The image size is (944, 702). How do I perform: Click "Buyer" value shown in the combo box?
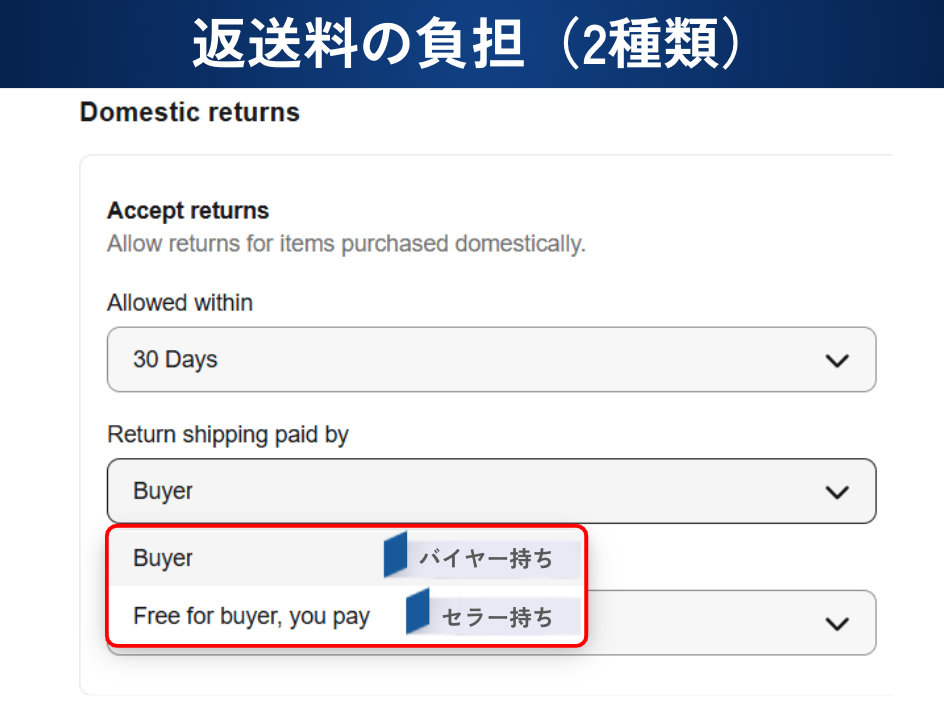(x=163, y=491)
